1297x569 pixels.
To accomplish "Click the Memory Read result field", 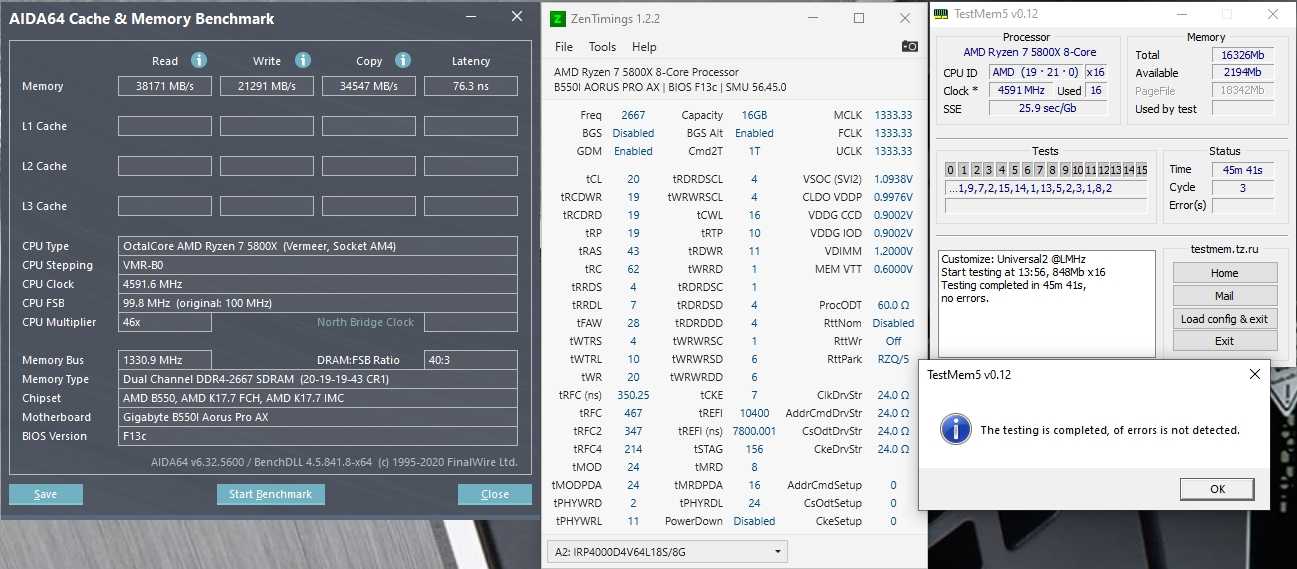I will click(164, 86).
